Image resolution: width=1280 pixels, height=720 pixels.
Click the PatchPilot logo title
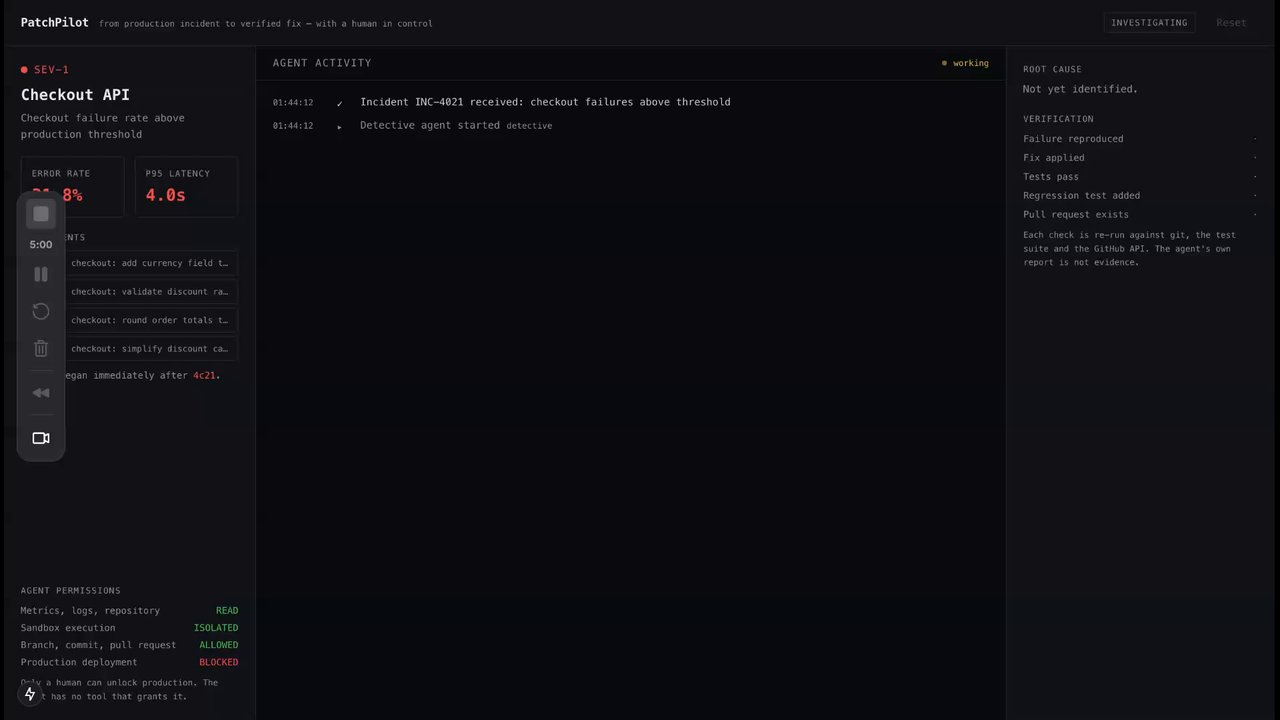(54, 22)
